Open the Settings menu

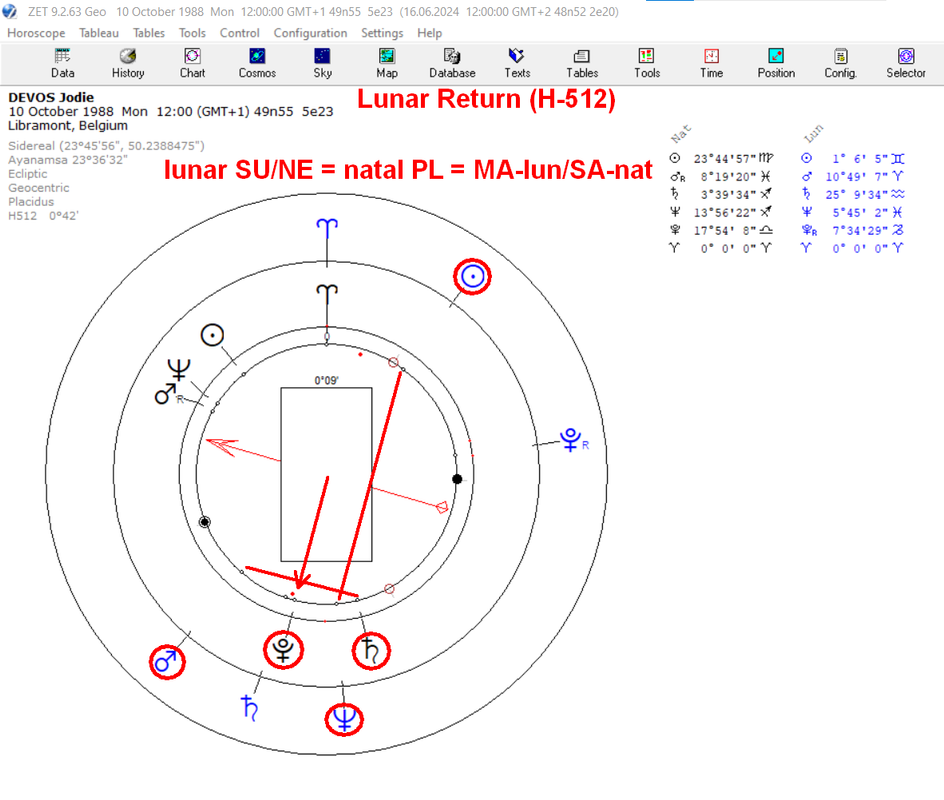coord(382,33)
